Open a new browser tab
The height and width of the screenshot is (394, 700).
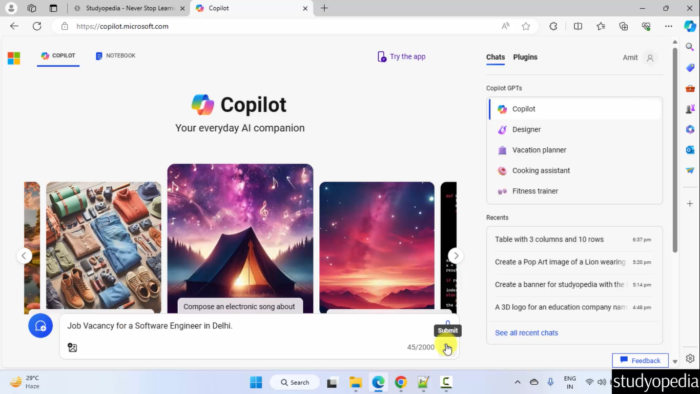(x=324, y=8)
